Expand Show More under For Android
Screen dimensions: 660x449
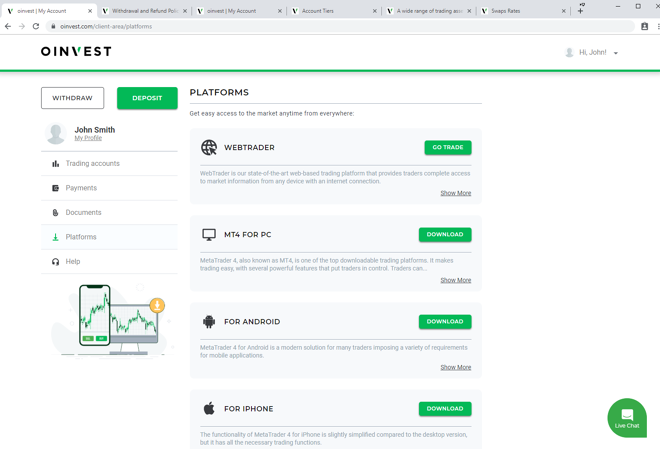pyautogui.click(x=456, y=367)
